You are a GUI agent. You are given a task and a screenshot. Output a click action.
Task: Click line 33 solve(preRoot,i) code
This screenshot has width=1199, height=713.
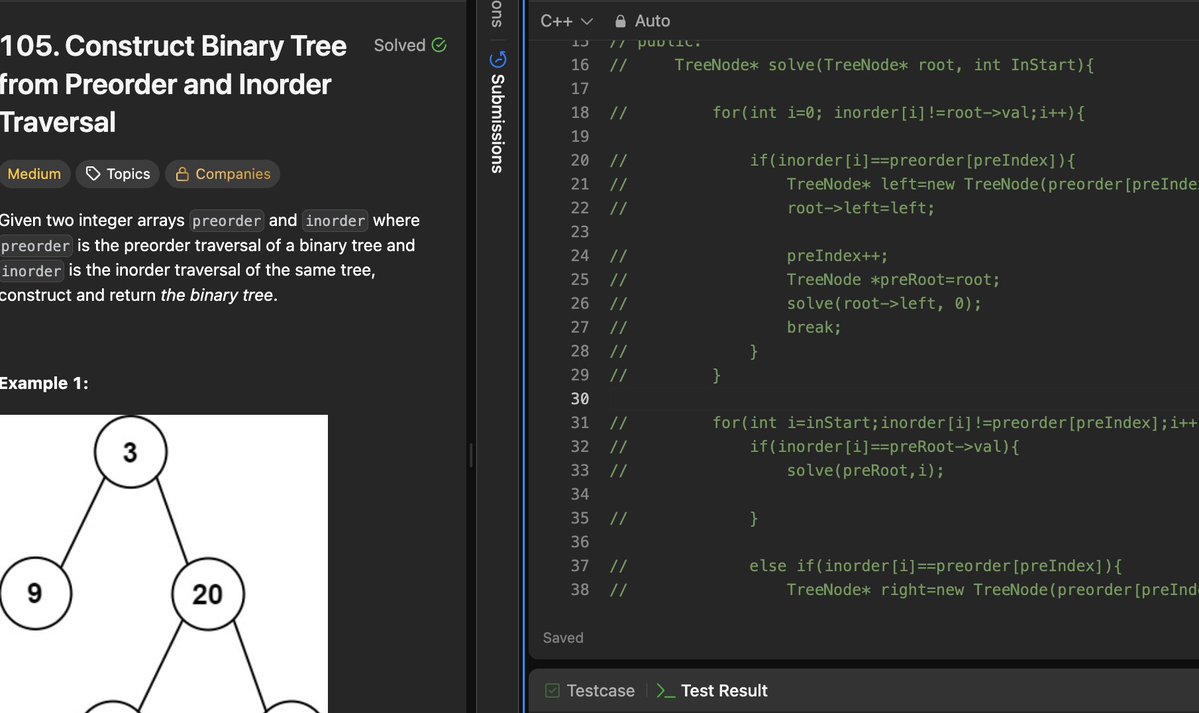865,470
